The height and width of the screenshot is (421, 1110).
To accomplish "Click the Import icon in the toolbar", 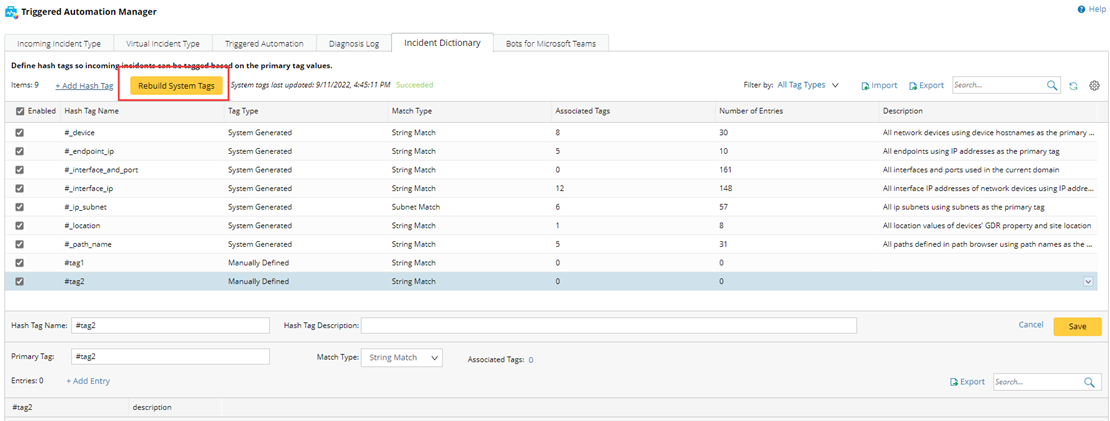I will [x=866, y=86].
